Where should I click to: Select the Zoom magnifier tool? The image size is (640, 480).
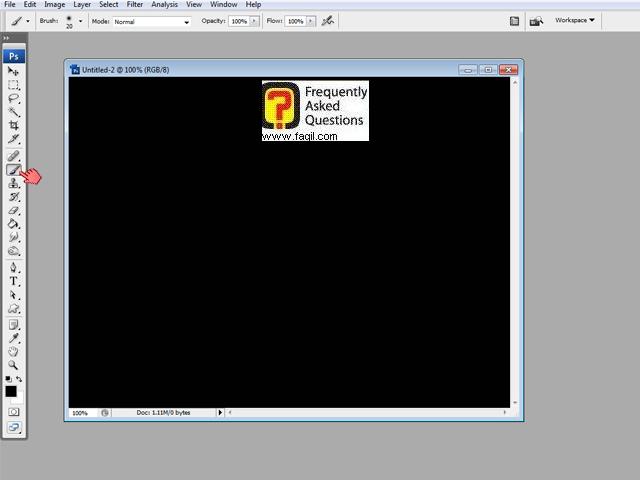pos(14,365)
